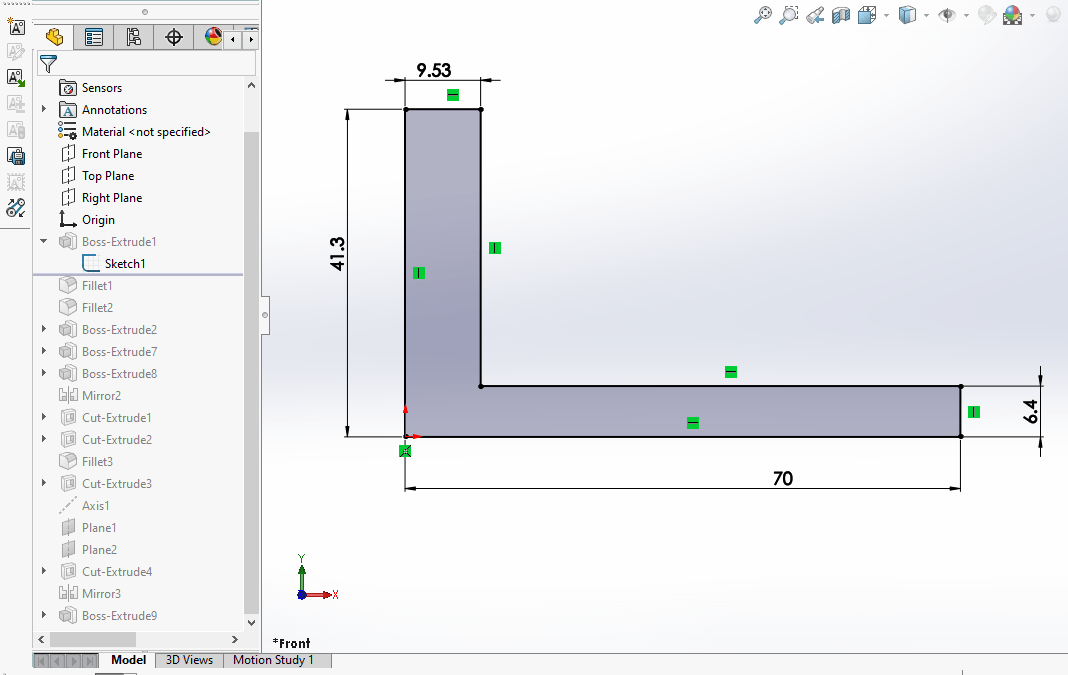Image resolution: width=1068 pixels, height=675 pixels.
Task: Click the Edit Appearance icon
Action: click(987, 15)
